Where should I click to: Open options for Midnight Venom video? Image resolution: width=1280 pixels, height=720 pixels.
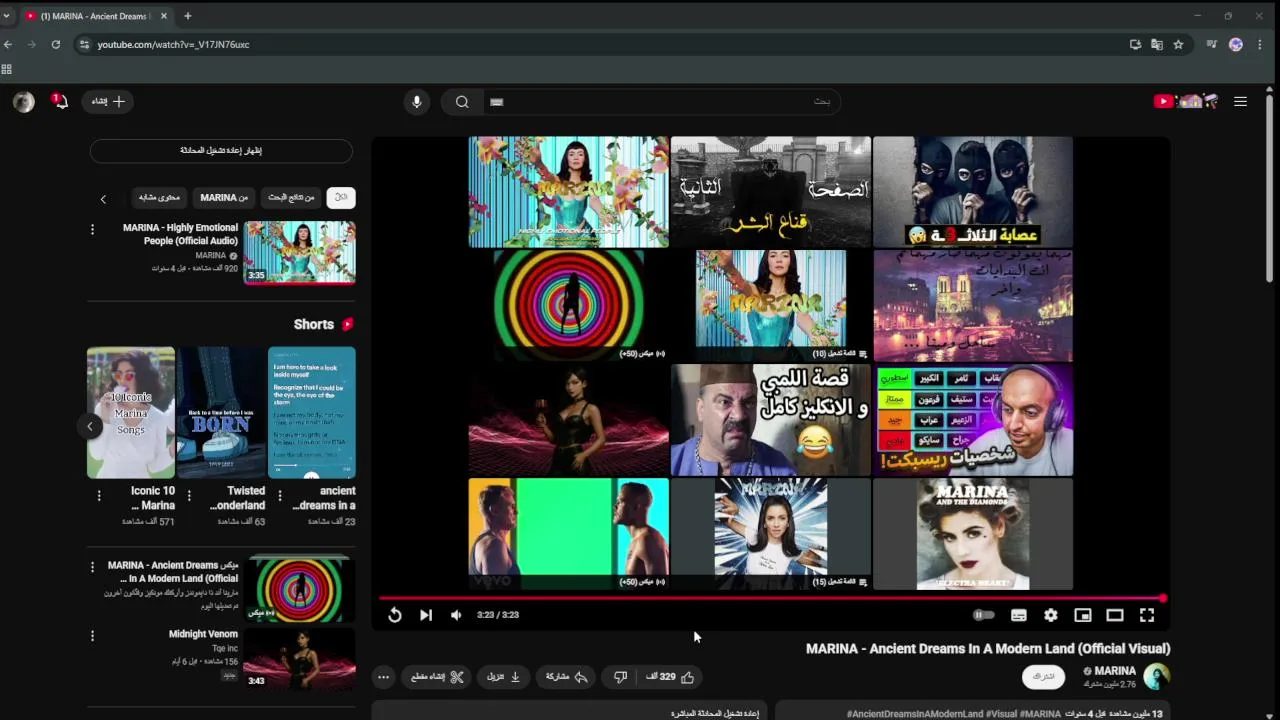point(92,636)
